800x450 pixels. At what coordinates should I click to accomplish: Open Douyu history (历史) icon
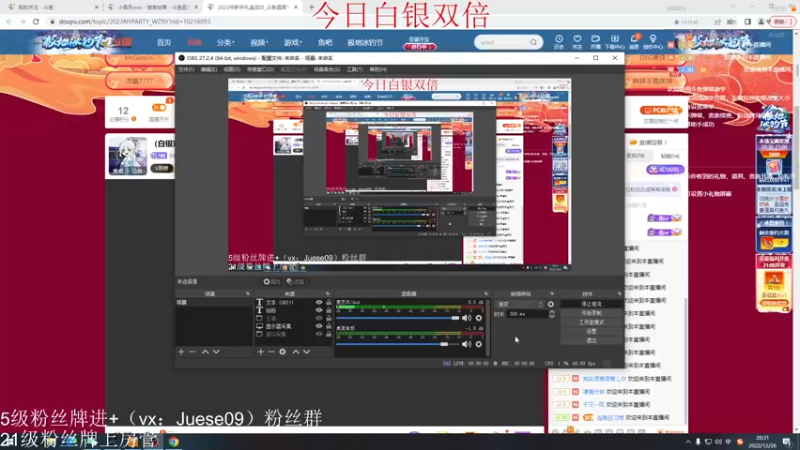click(559, 42)
